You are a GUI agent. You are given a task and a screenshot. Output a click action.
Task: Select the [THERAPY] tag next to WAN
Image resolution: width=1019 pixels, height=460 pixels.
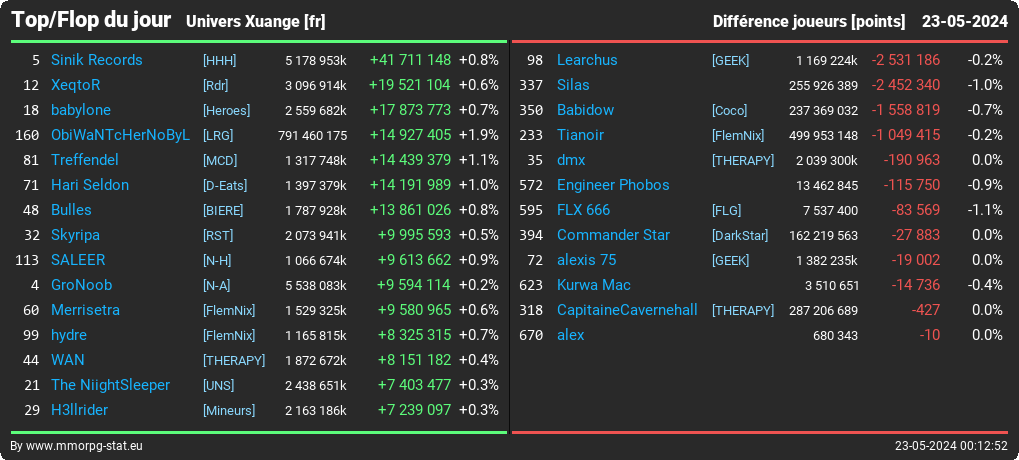point(234,361)
